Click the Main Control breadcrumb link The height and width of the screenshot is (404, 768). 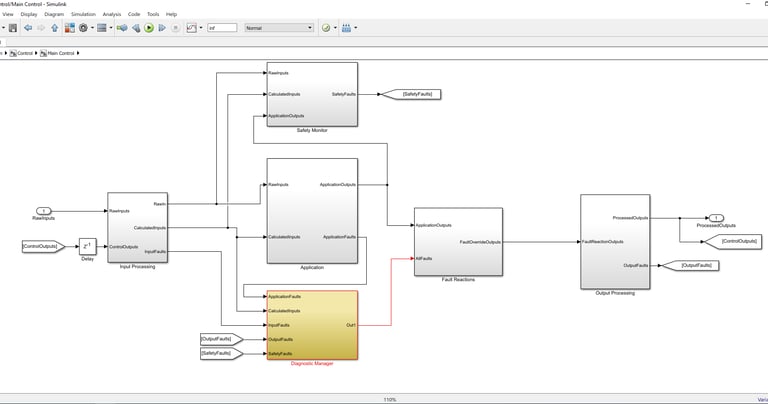(57, 53)
